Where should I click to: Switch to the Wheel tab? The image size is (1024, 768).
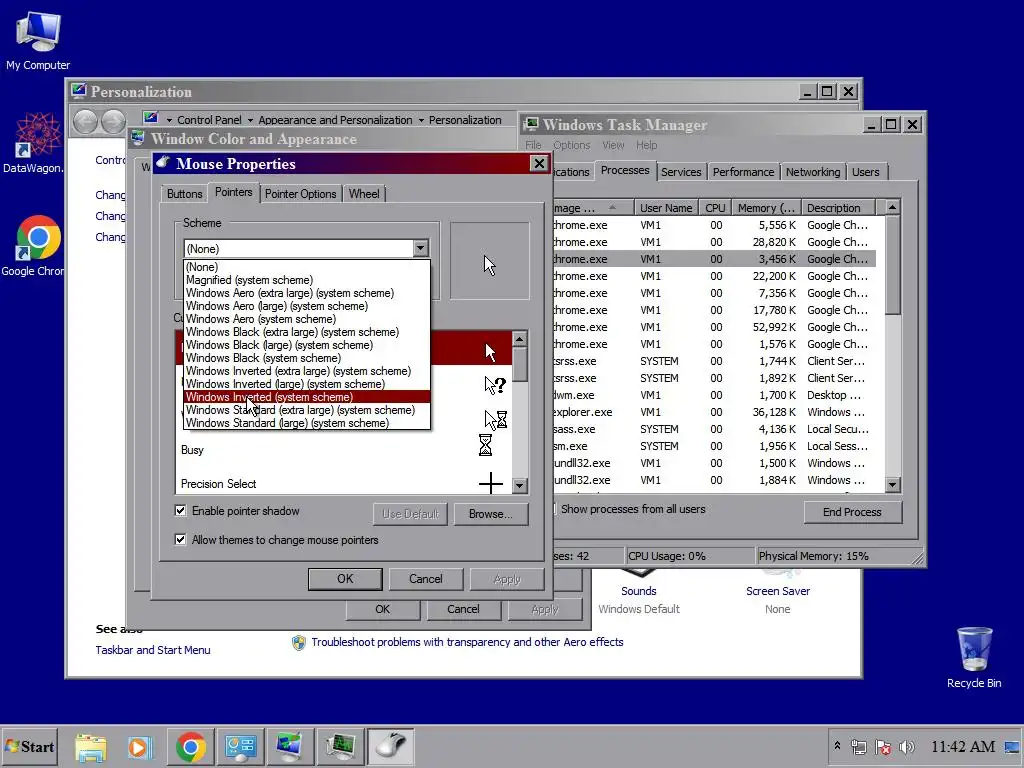point(364,194)
